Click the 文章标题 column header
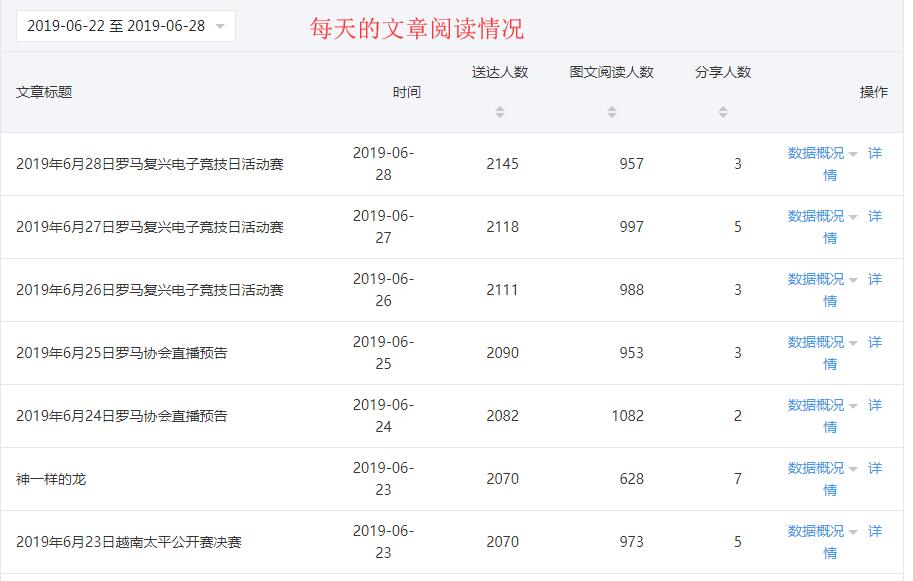The height and width of the screenshot is (581, 913). point(44,92)
